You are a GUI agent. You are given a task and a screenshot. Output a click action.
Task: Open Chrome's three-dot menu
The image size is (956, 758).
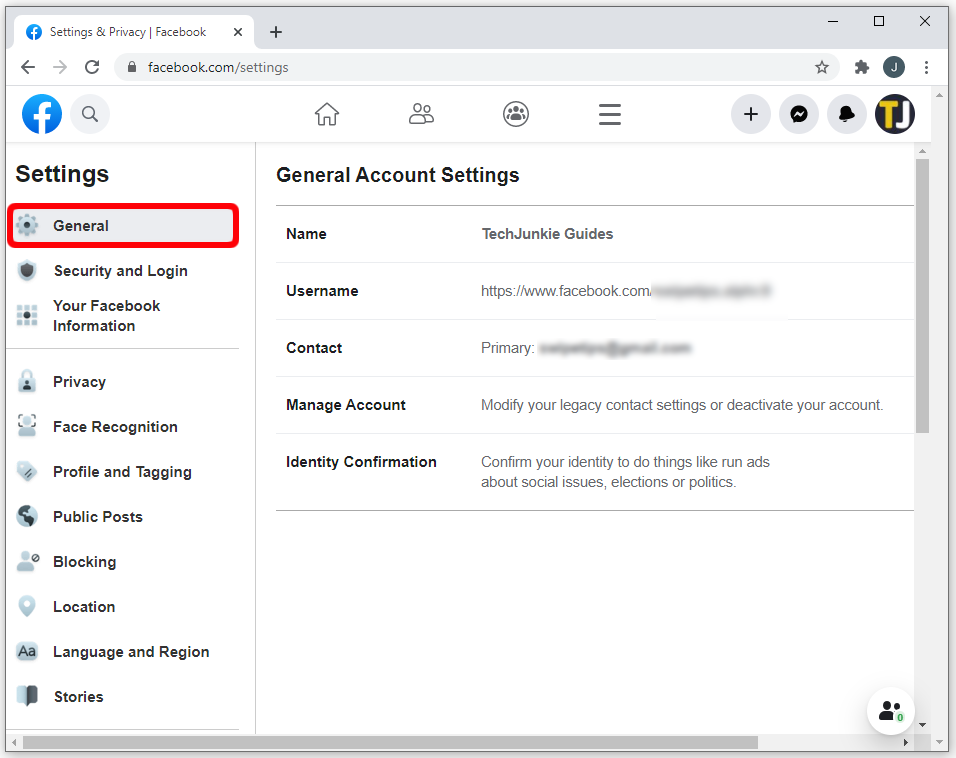[x=927, y=67]
